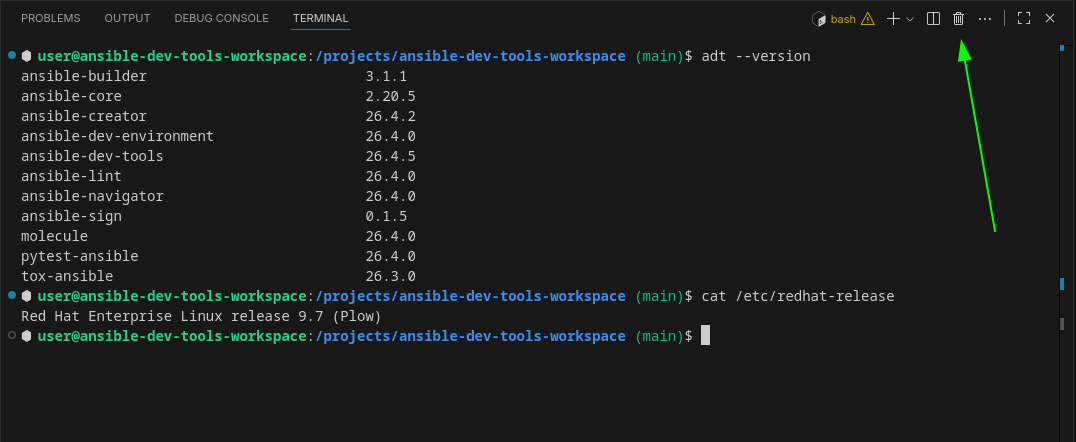Switch to the PROBLEMS tab
Screen dimensions: 1076x442
pos(51,19)
